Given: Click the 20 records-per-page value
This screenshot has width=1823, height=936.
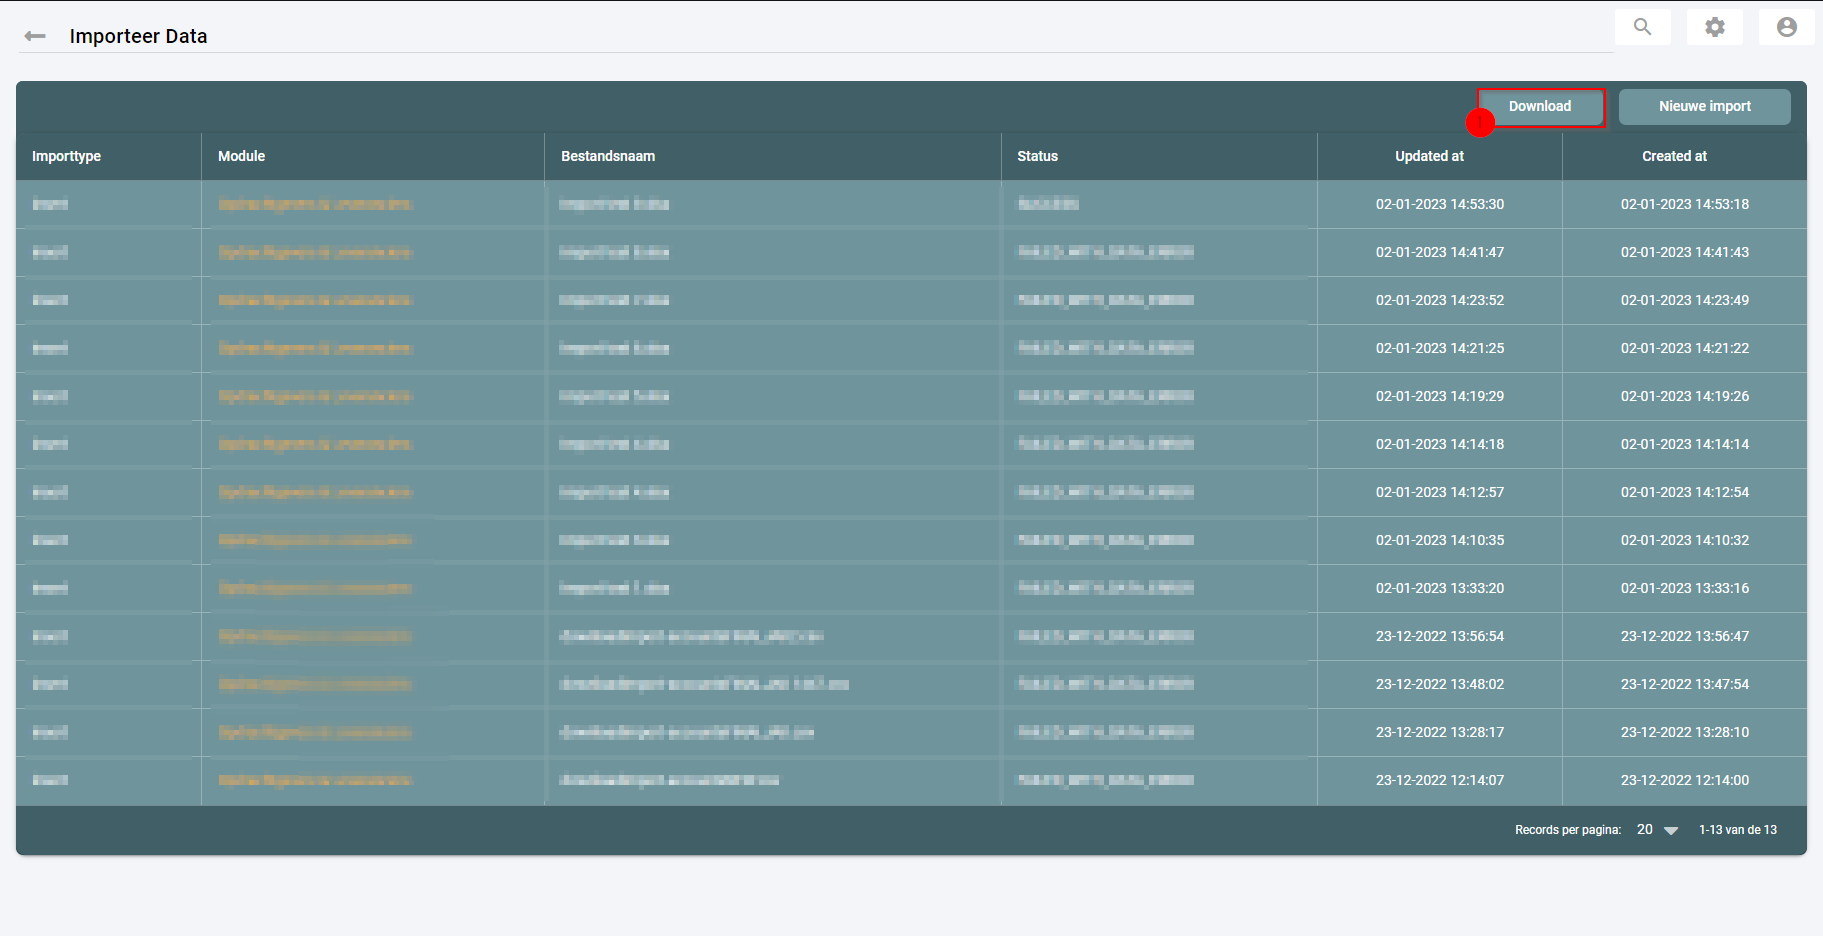Looking at the screenshot, I should (x=1645, y=830).
